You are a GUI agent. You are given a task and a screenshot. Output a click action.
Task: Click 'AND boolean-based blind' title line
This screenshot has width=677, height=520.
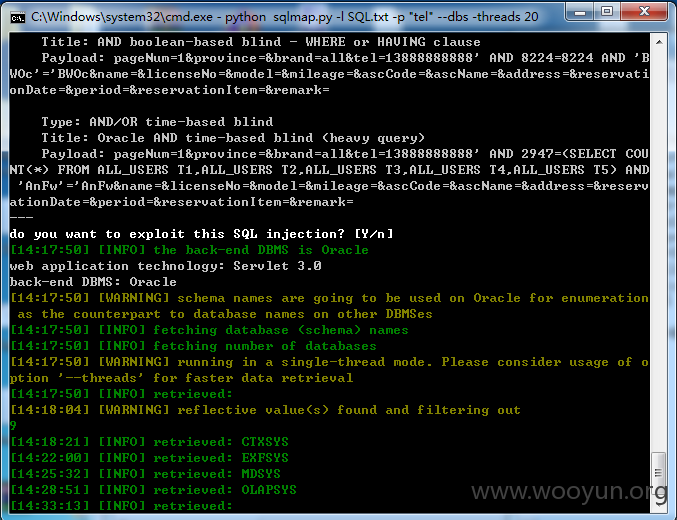click(x=261, y=42)
